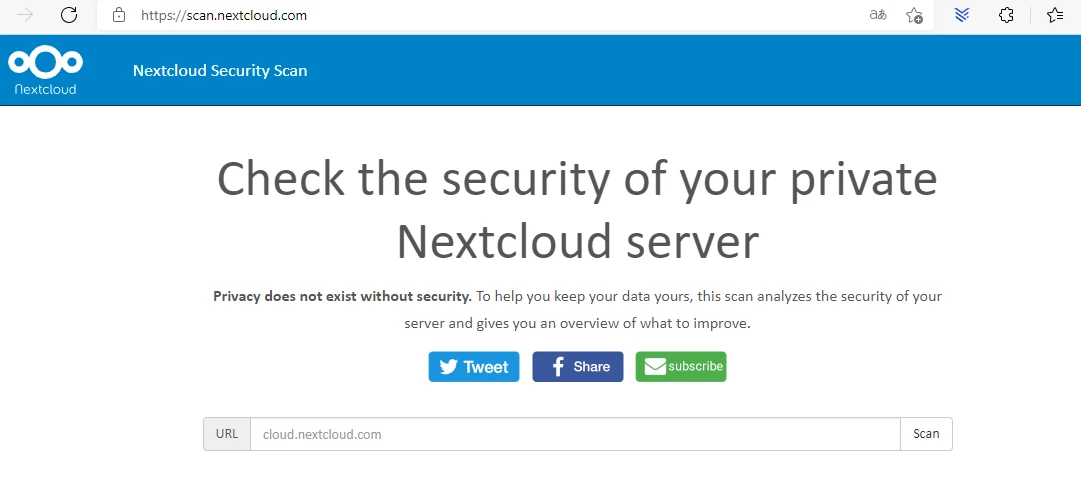Open the browser extensions puzzle icon

[x=1007, y=15]
